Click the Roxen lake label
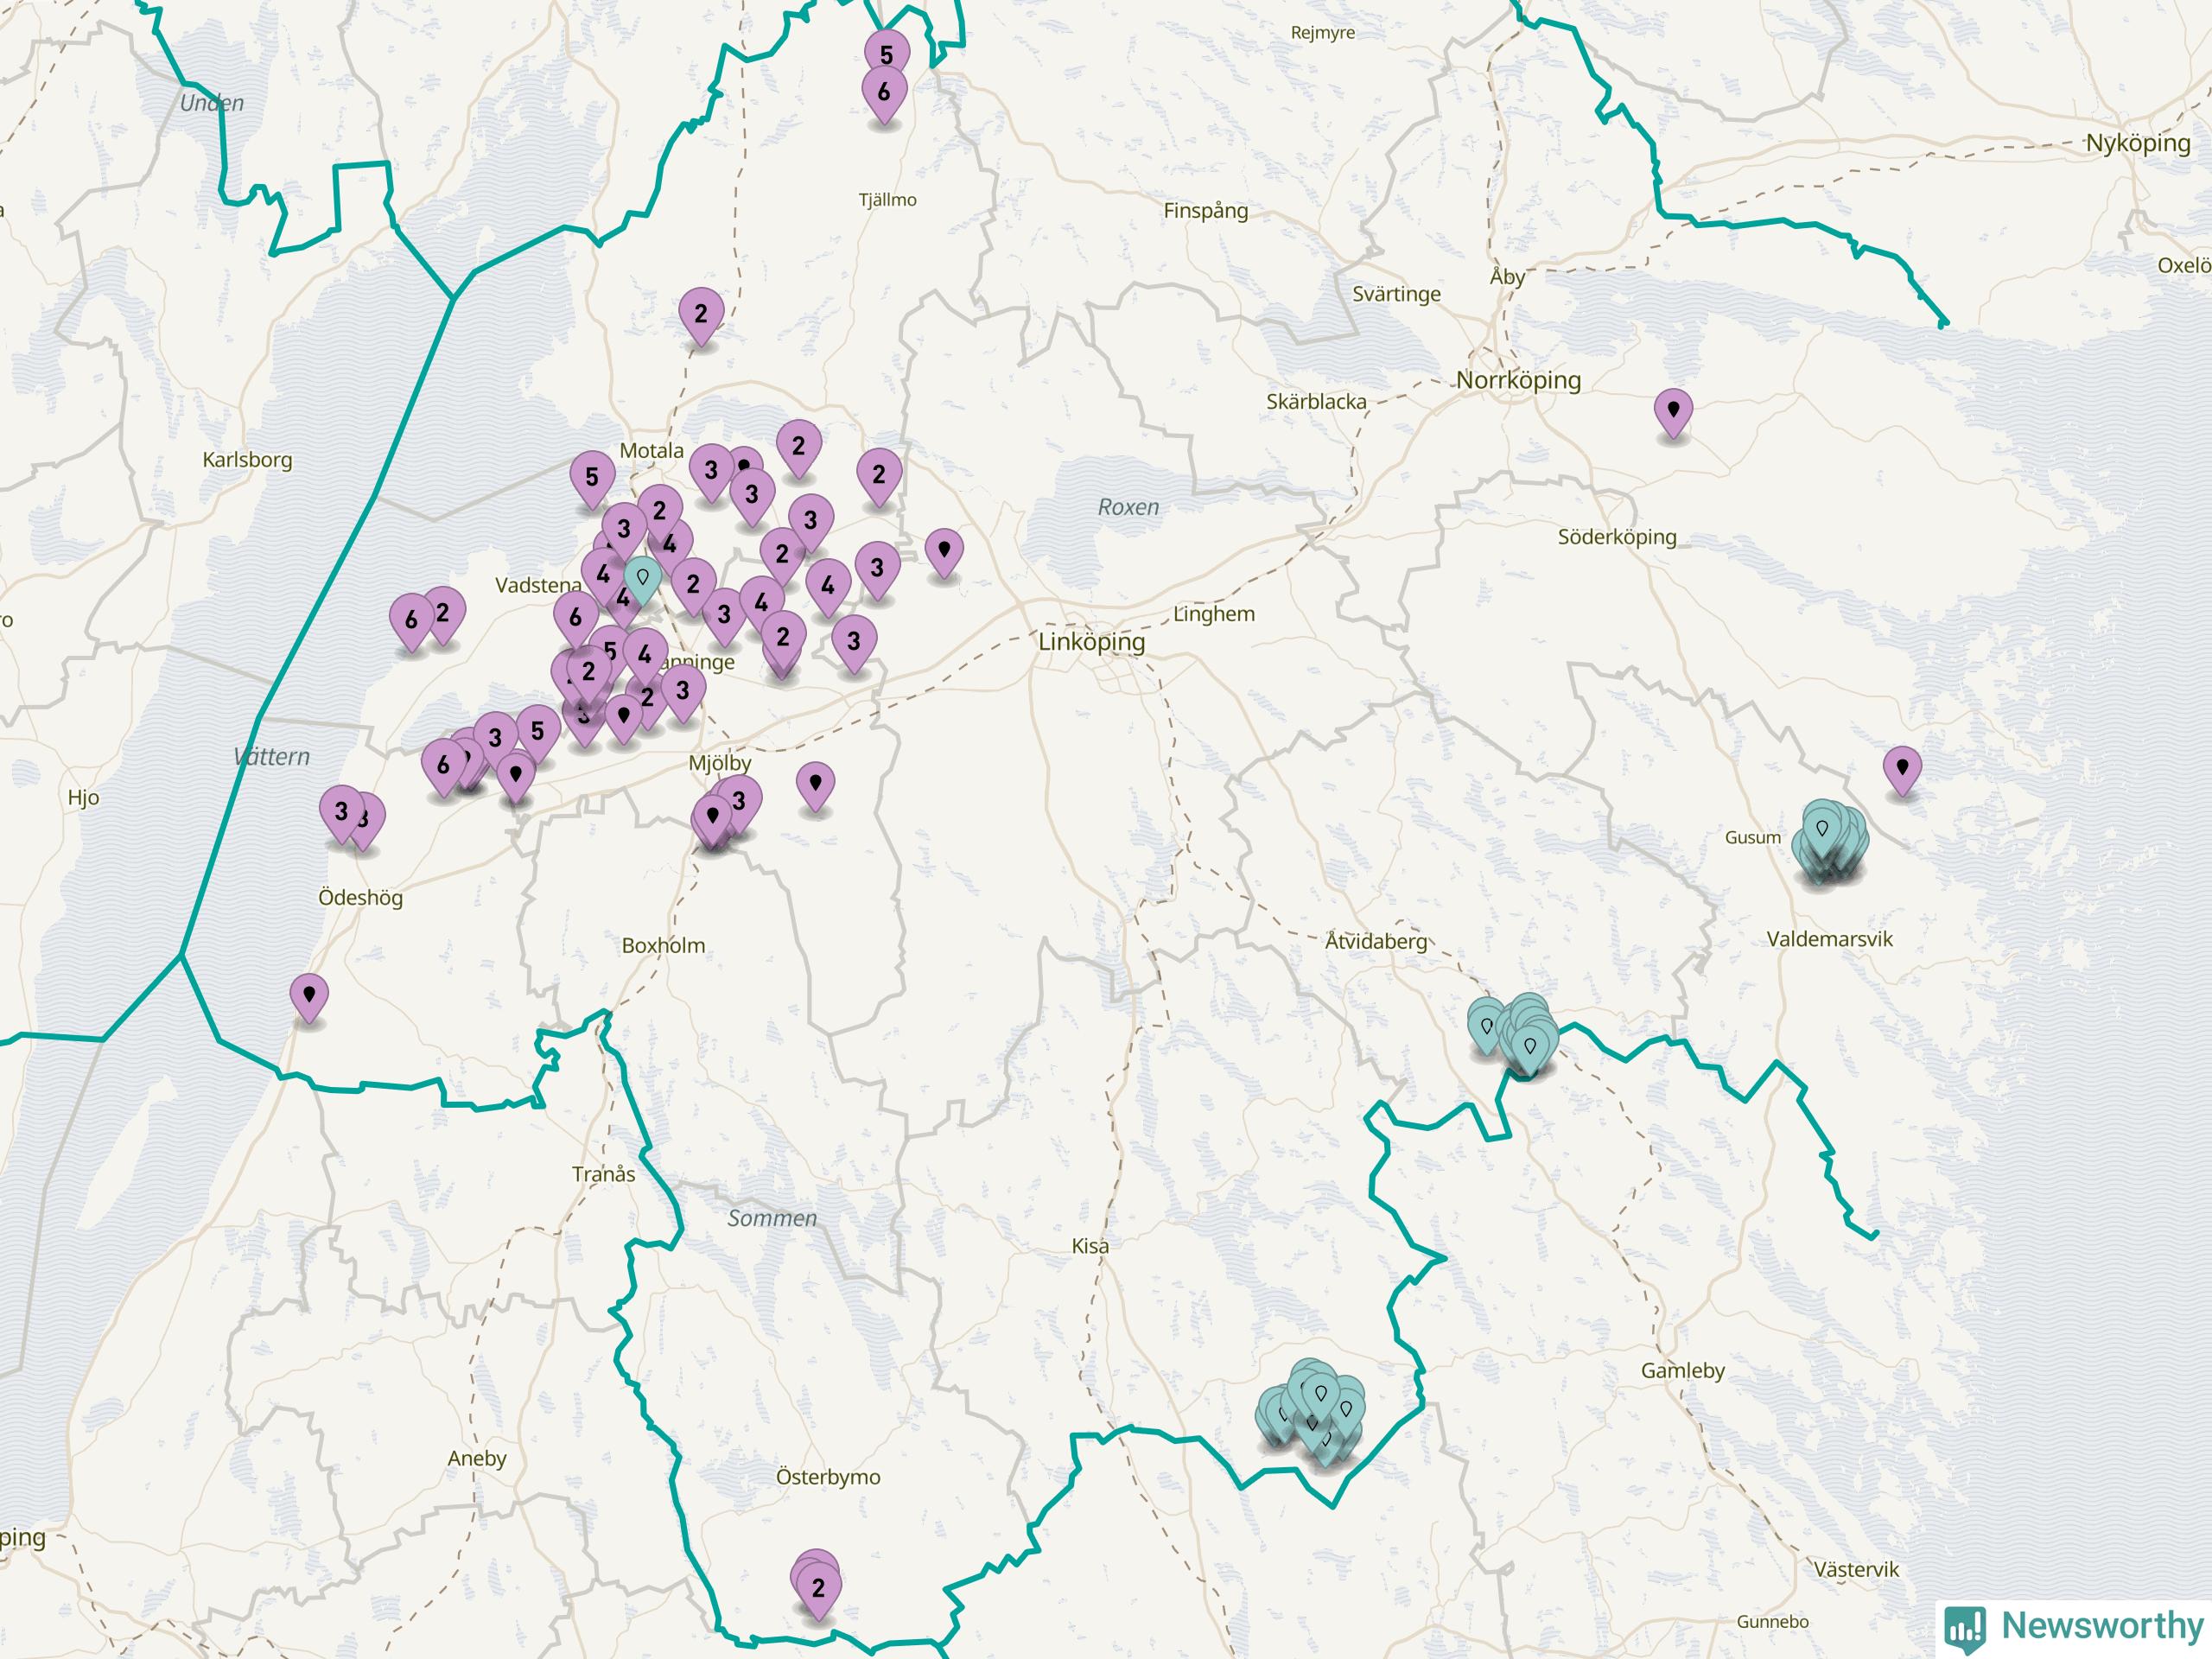Screen dimensions: 2212x1659 coord(1128,508)
